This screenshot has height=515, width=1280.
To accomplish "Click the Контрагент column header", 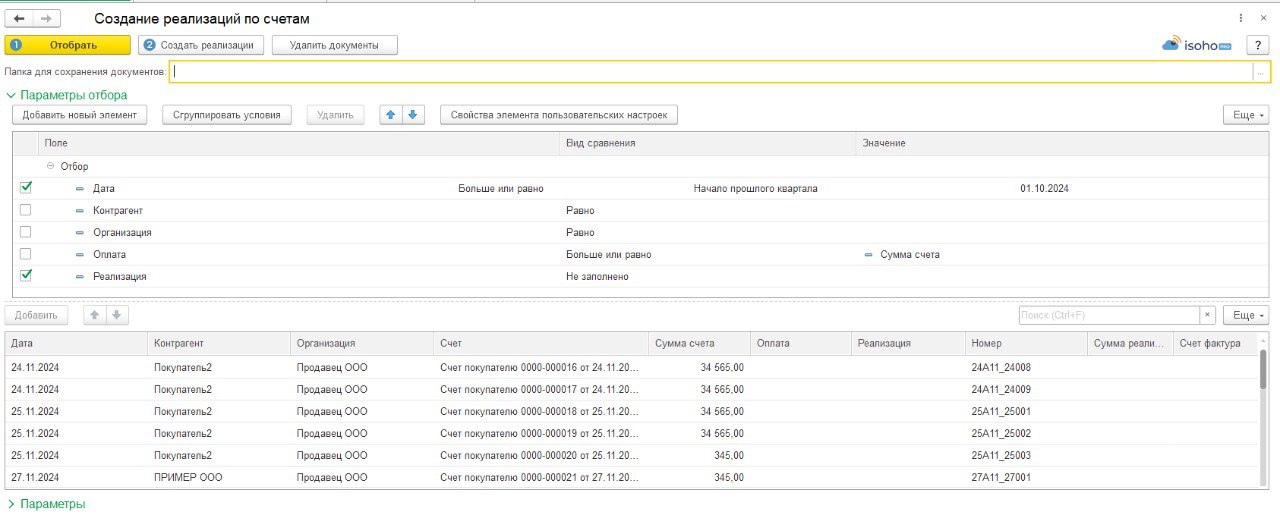I will (219, 343).
